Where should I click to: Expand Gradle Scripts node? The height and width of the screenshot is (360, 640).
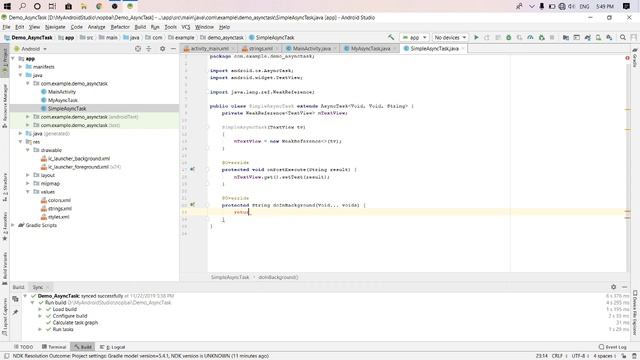click(13, 225)
